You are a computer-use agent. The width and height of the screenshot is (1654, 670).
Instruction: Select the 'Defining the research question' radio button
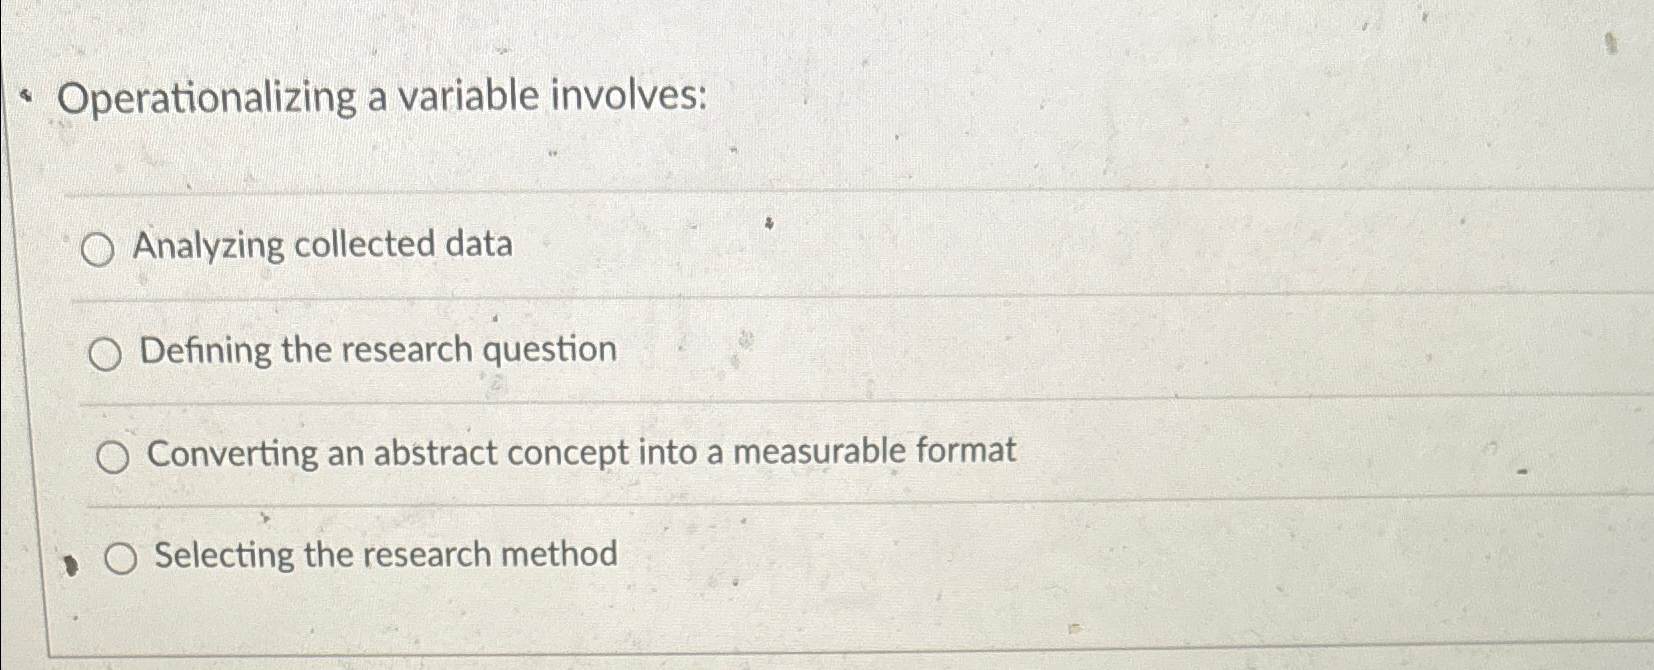106,352
